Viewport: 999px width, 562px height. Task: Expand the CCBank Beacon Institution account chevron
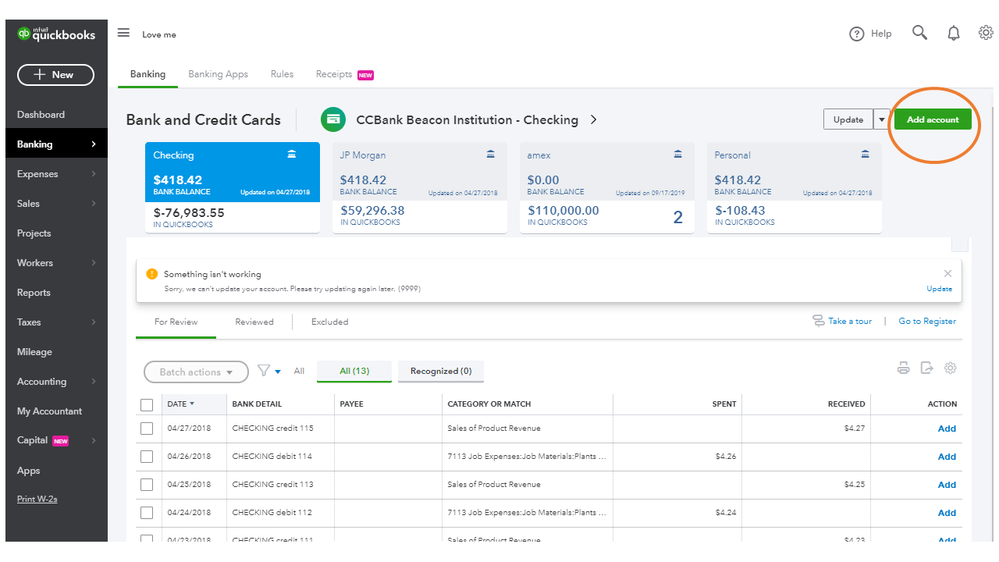pos(594,120)
